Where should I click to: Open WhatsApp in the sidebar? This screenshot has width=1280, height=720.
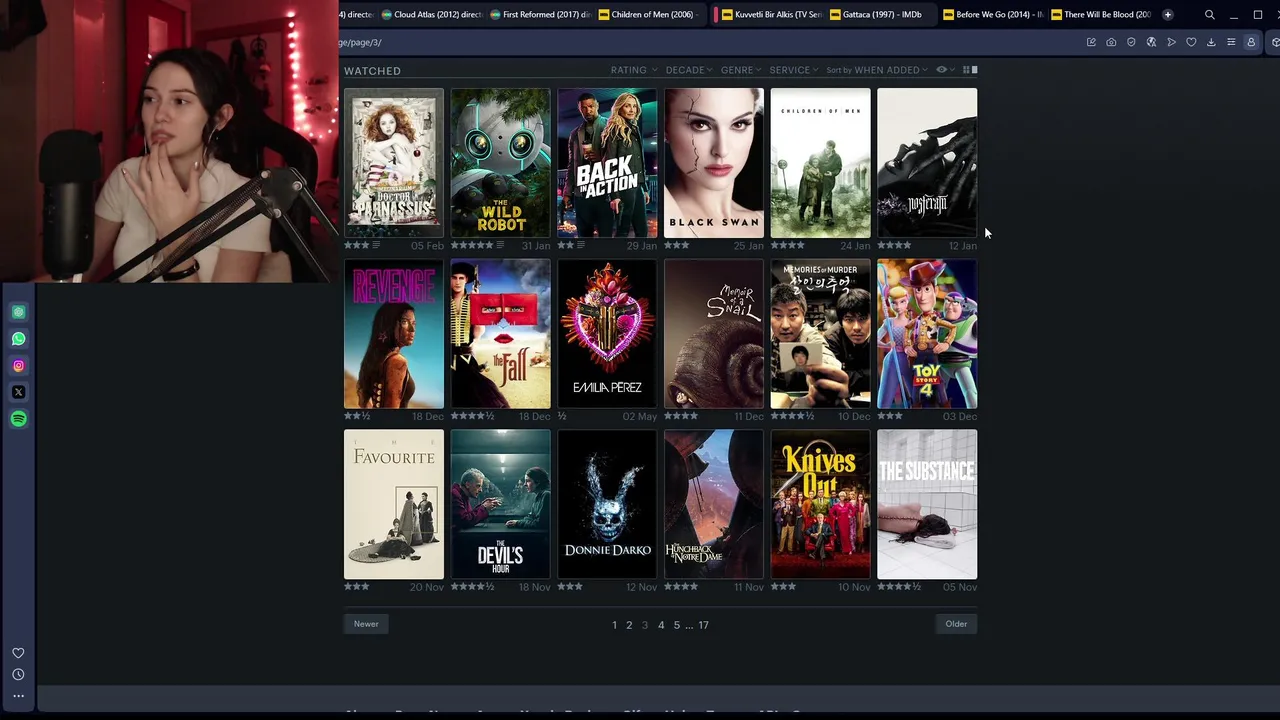[18, 339]
